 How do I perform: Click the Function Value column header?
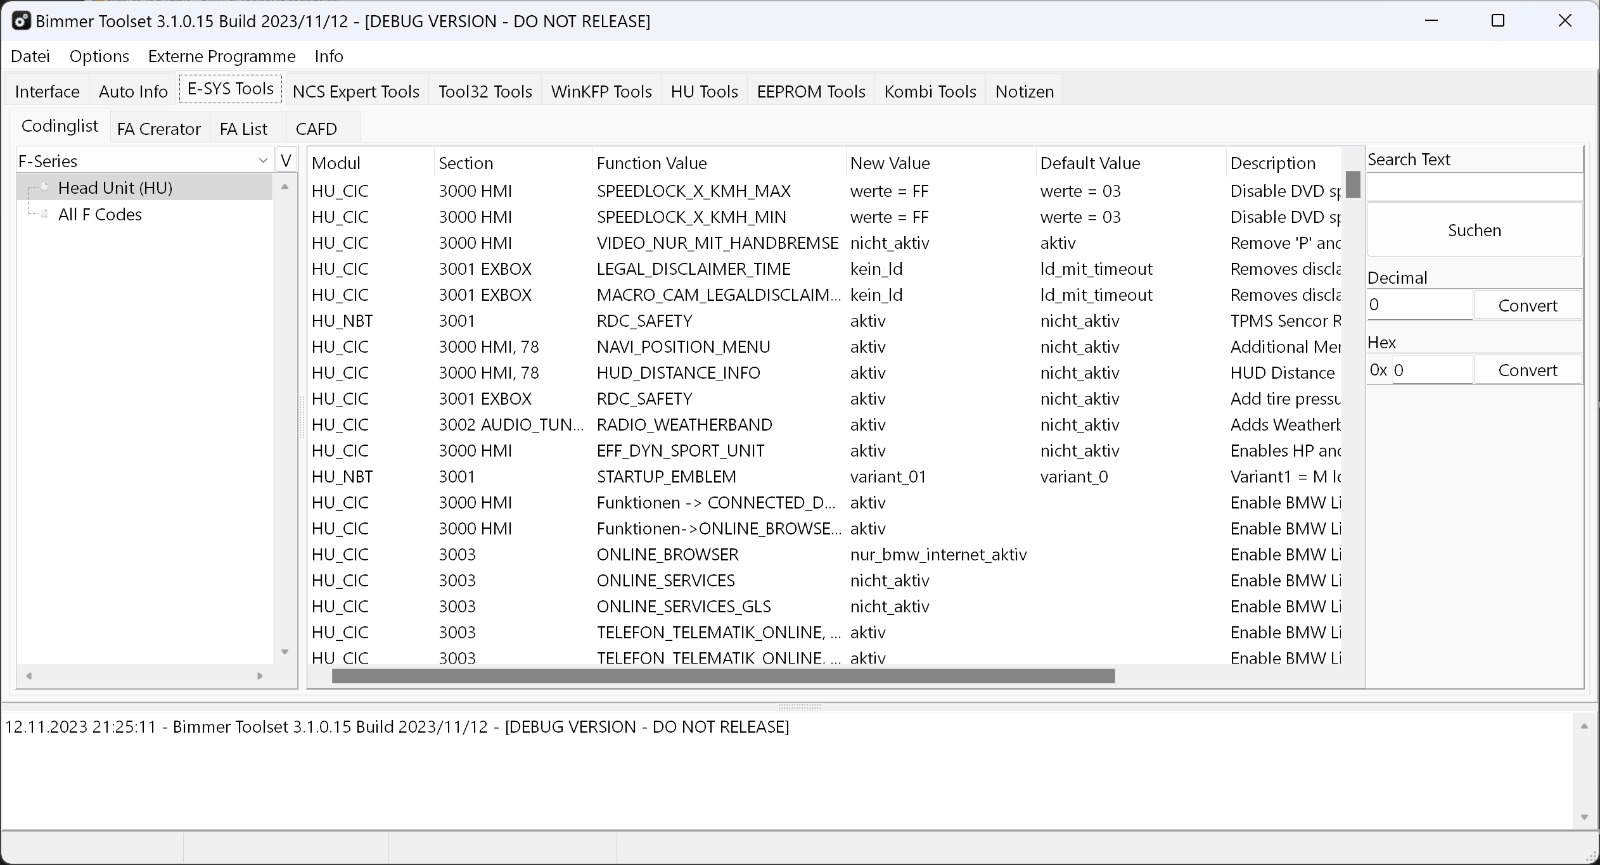(719, 163)
